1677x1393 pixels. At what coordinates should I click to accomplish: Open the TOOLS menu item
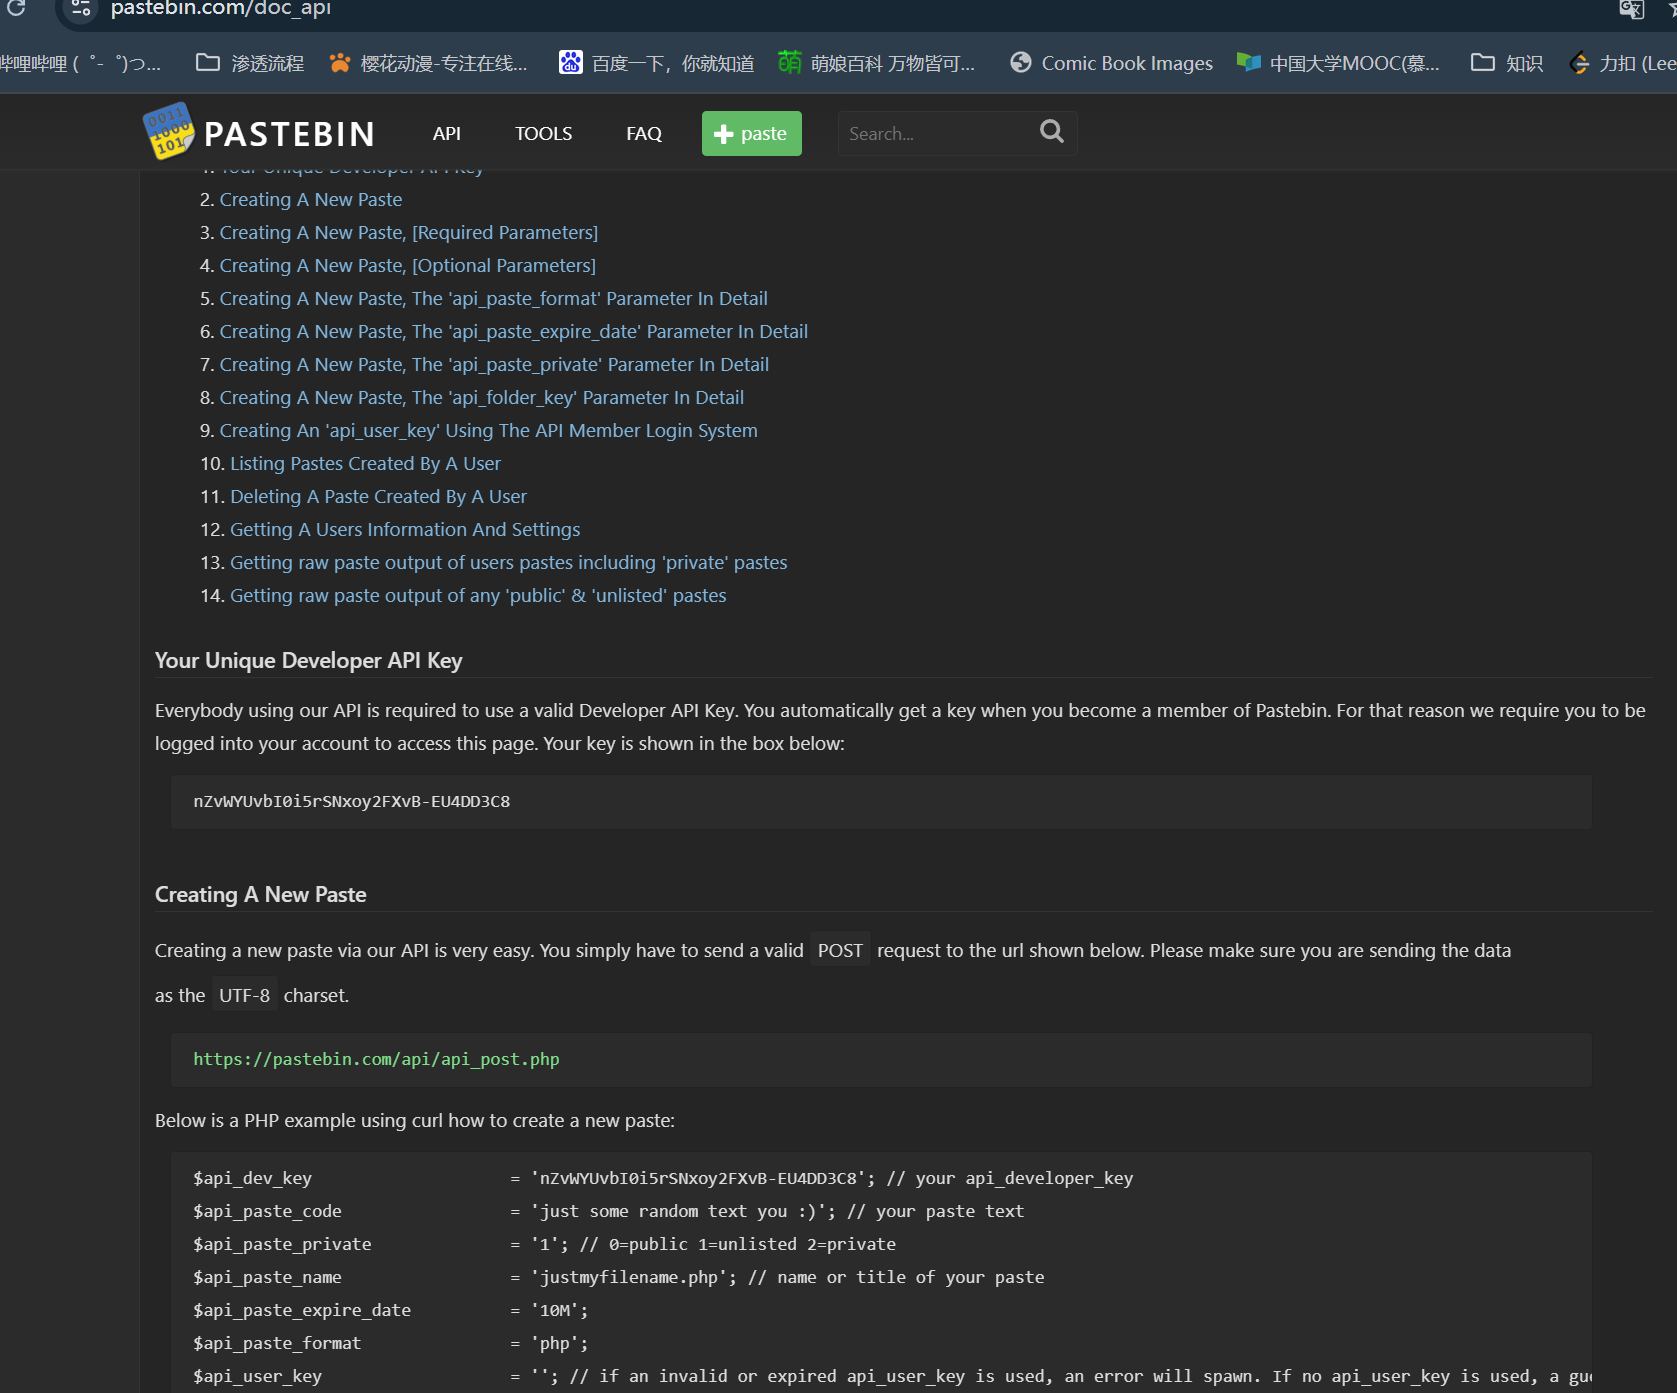click(544, 133)
